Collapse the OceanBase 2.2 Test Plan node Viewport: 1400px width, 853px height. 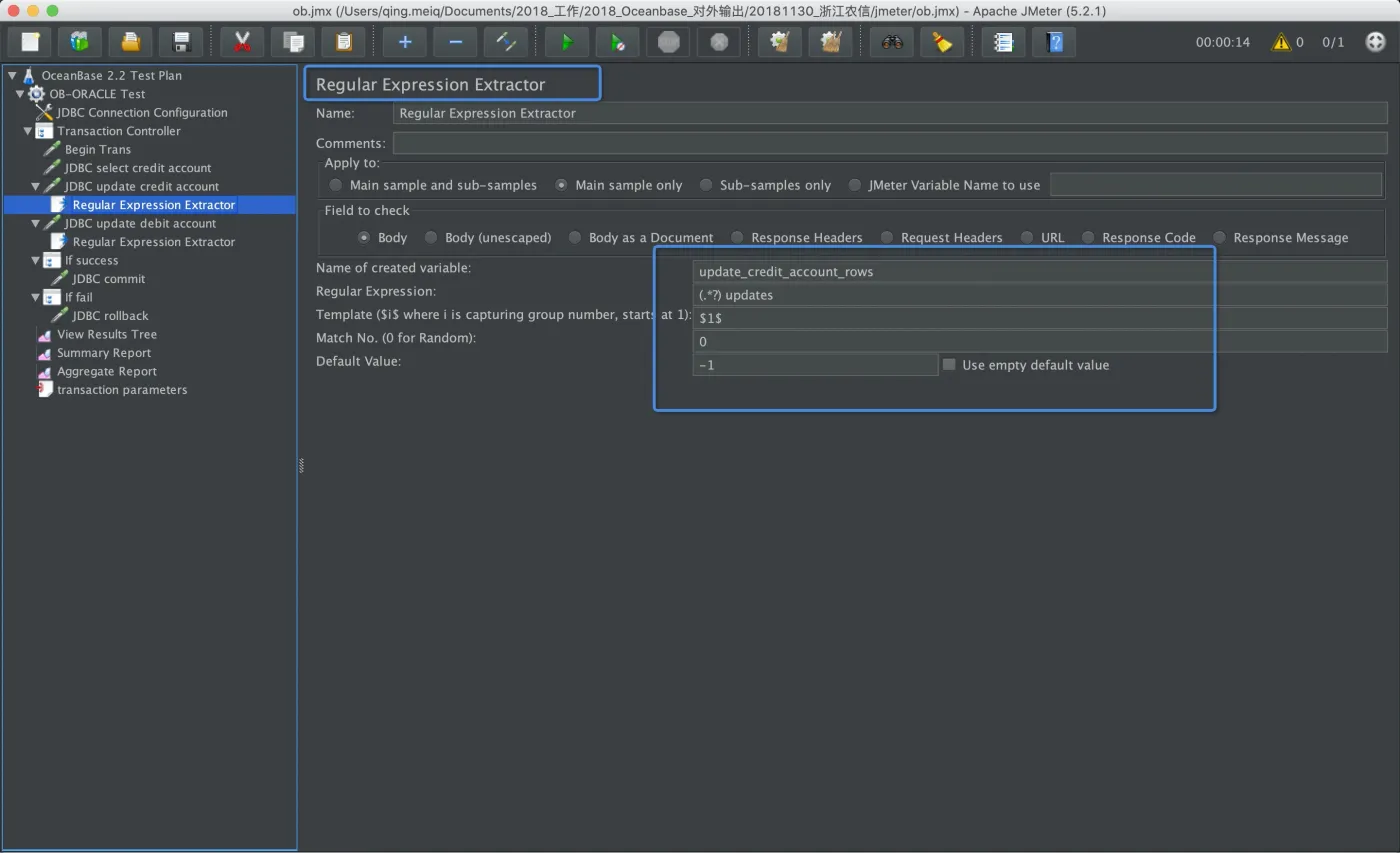pos(12,75)
